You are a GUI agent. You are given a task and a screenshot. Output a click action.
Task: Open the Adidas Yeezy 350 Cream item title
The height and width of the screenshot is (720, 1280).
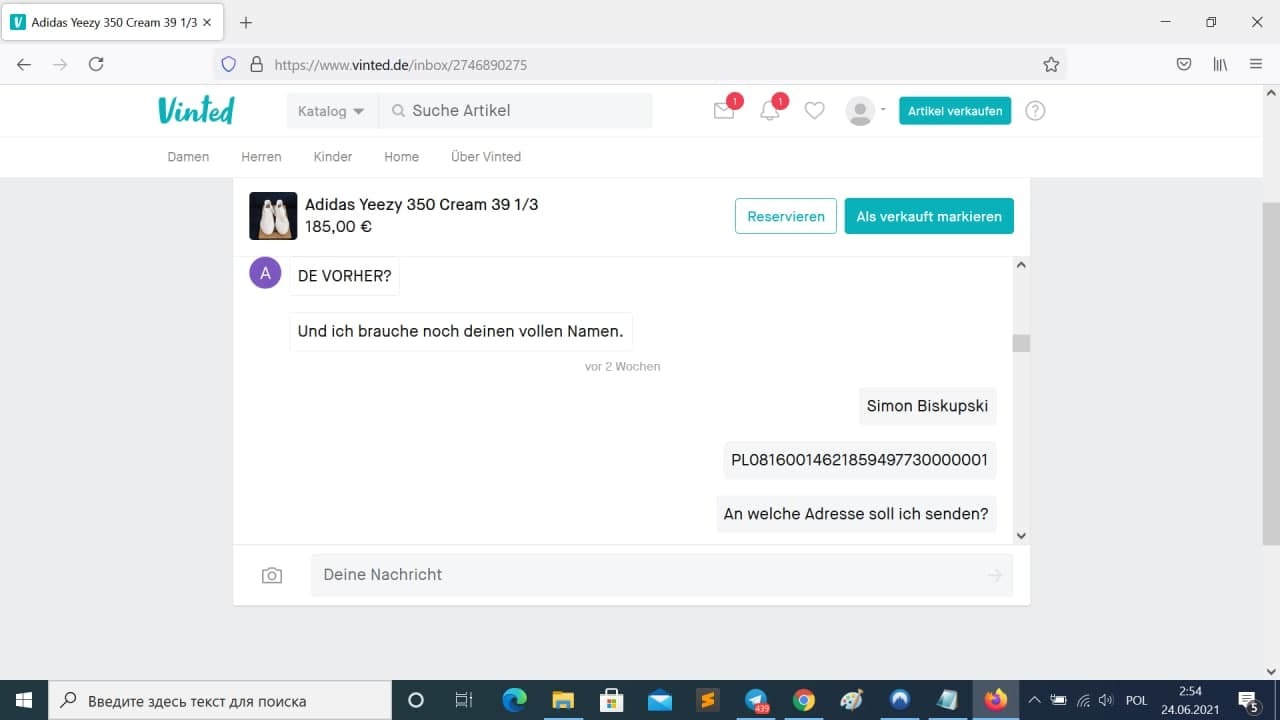click(x=422, y=205)
